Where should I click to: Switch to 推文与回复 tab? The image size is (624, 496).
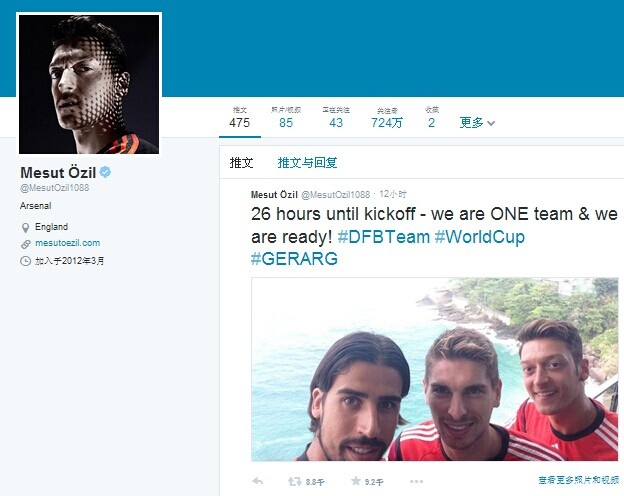[x=307, y=162]
